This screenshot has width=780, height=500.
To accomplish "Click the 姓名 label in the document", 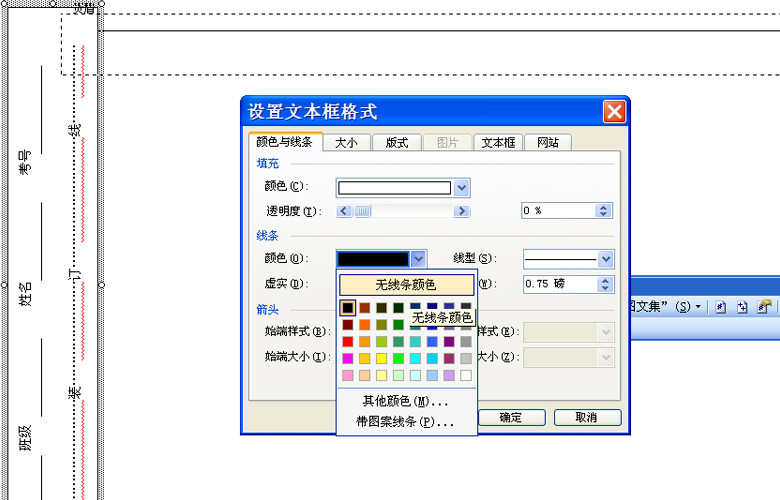I will 25,294.
